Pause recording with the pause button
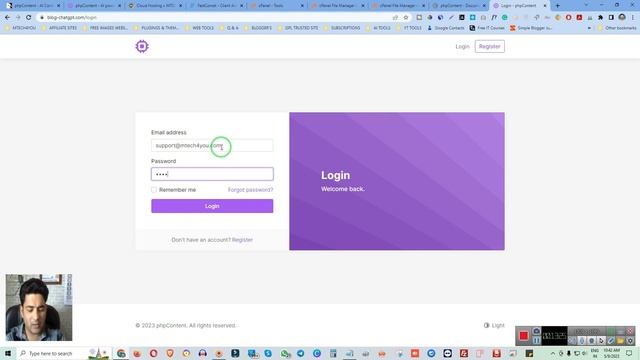 (536, 340)
